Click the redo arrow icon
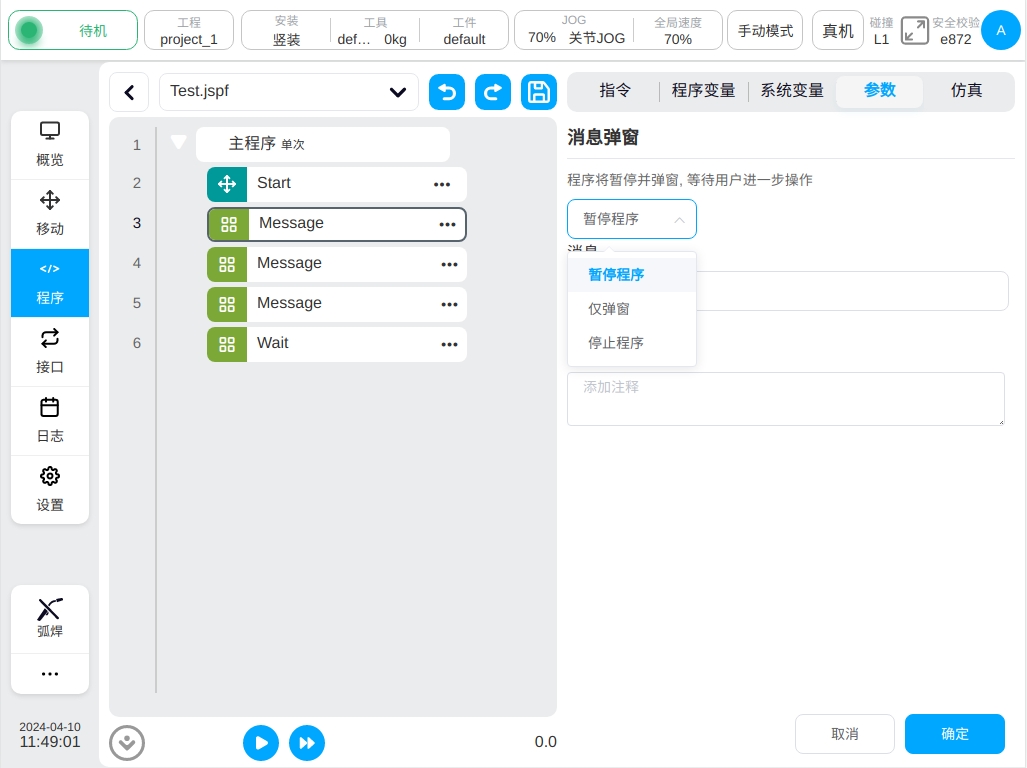 point(493,92)
